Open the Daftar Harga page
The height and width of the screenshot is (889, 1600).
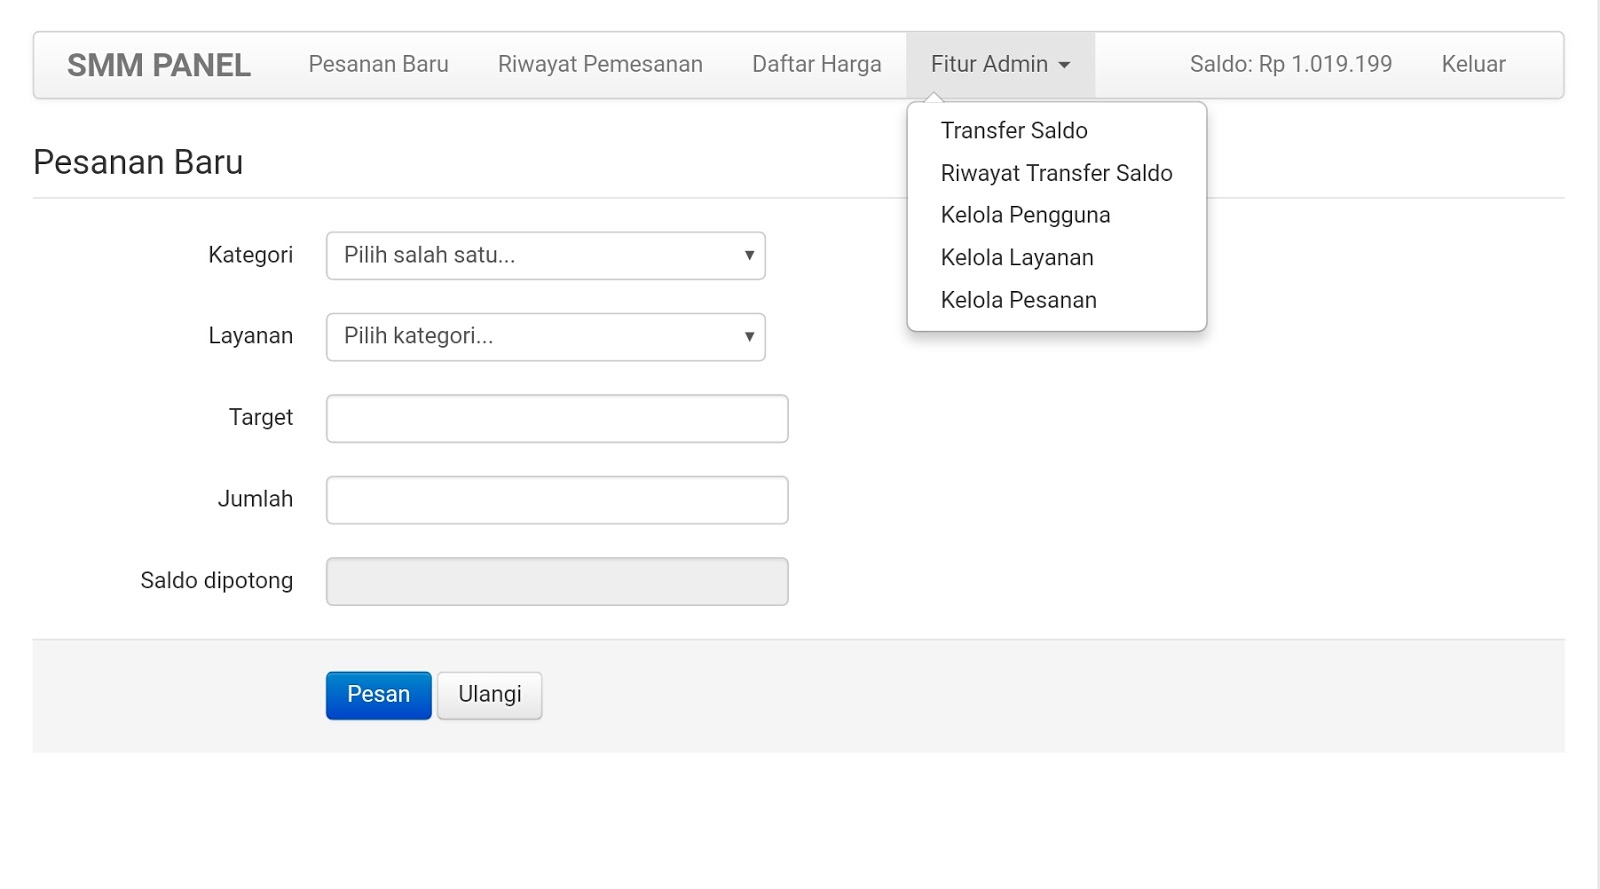tap(816, 64)
